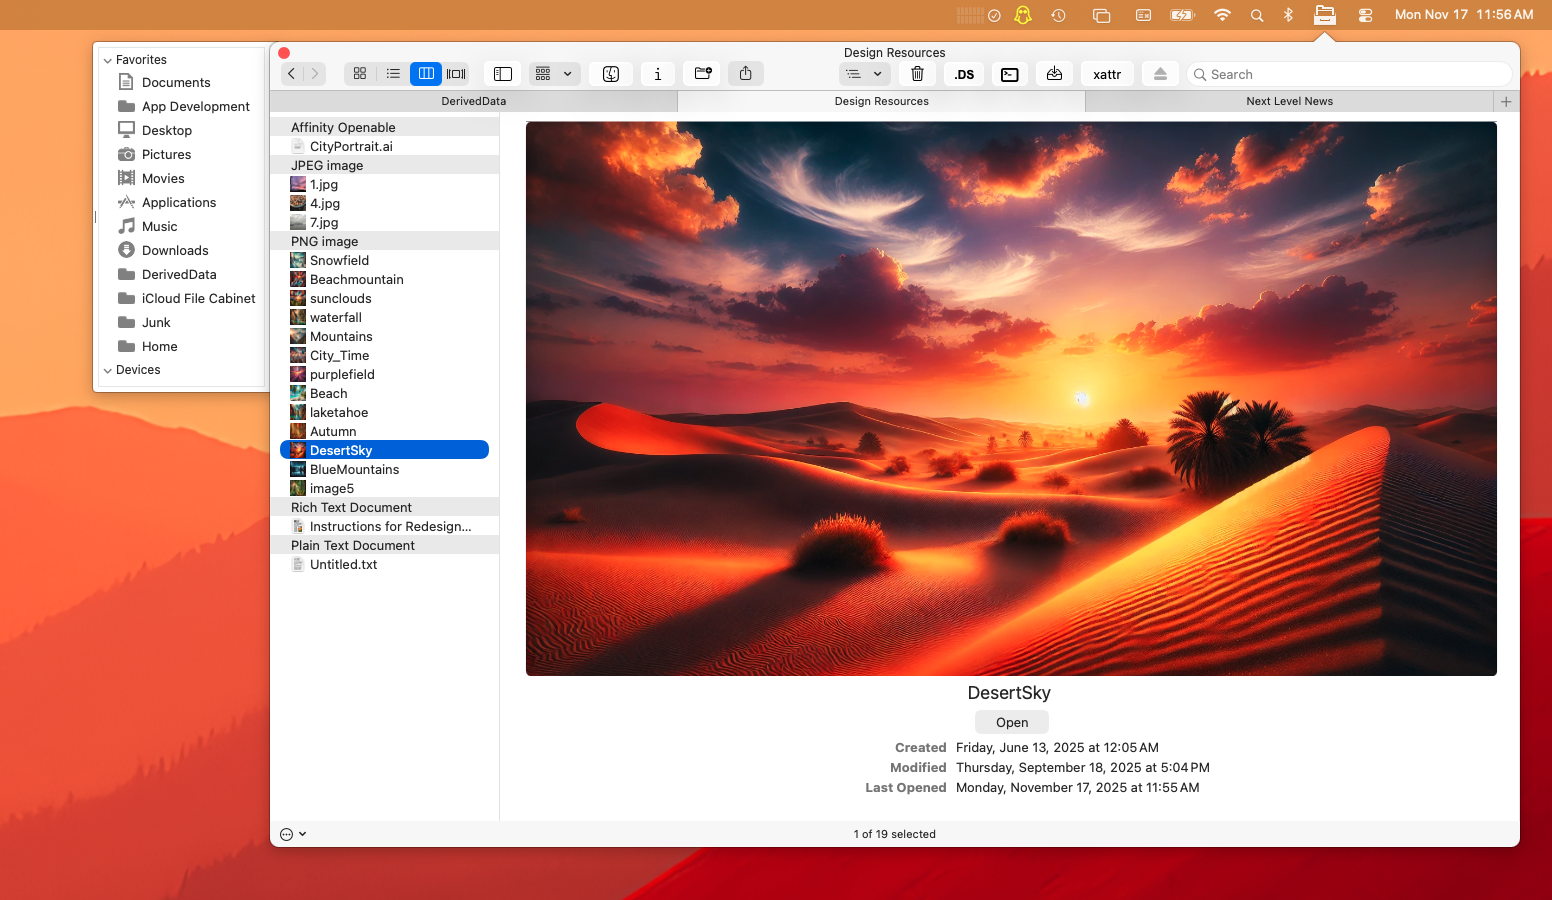Toggle the sidebar visibility
The image size is (1552, 900).
pos(502,73)
